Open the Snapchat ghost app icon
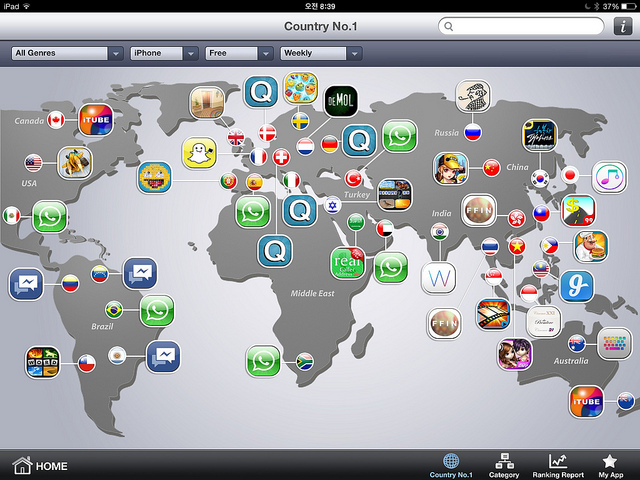 [200, 153]
